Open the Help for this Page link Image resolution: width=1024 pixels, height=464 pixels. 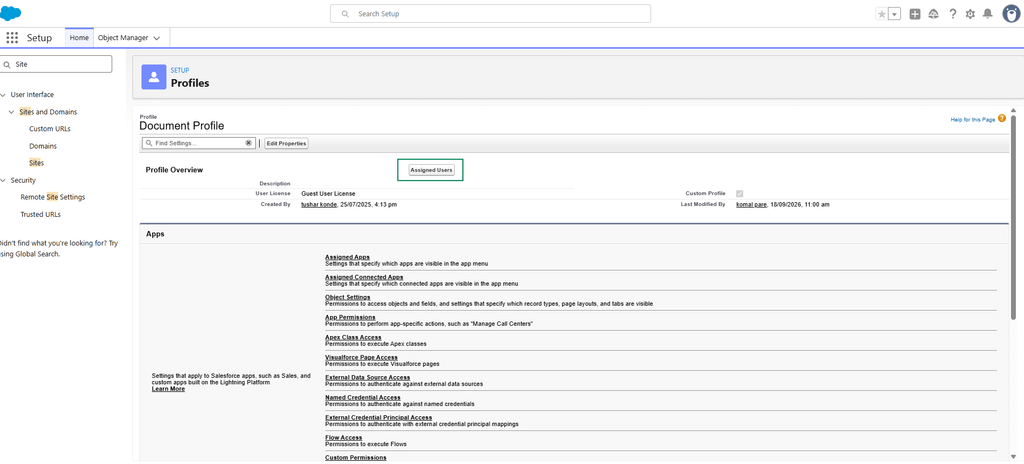[x=972, y=120]
